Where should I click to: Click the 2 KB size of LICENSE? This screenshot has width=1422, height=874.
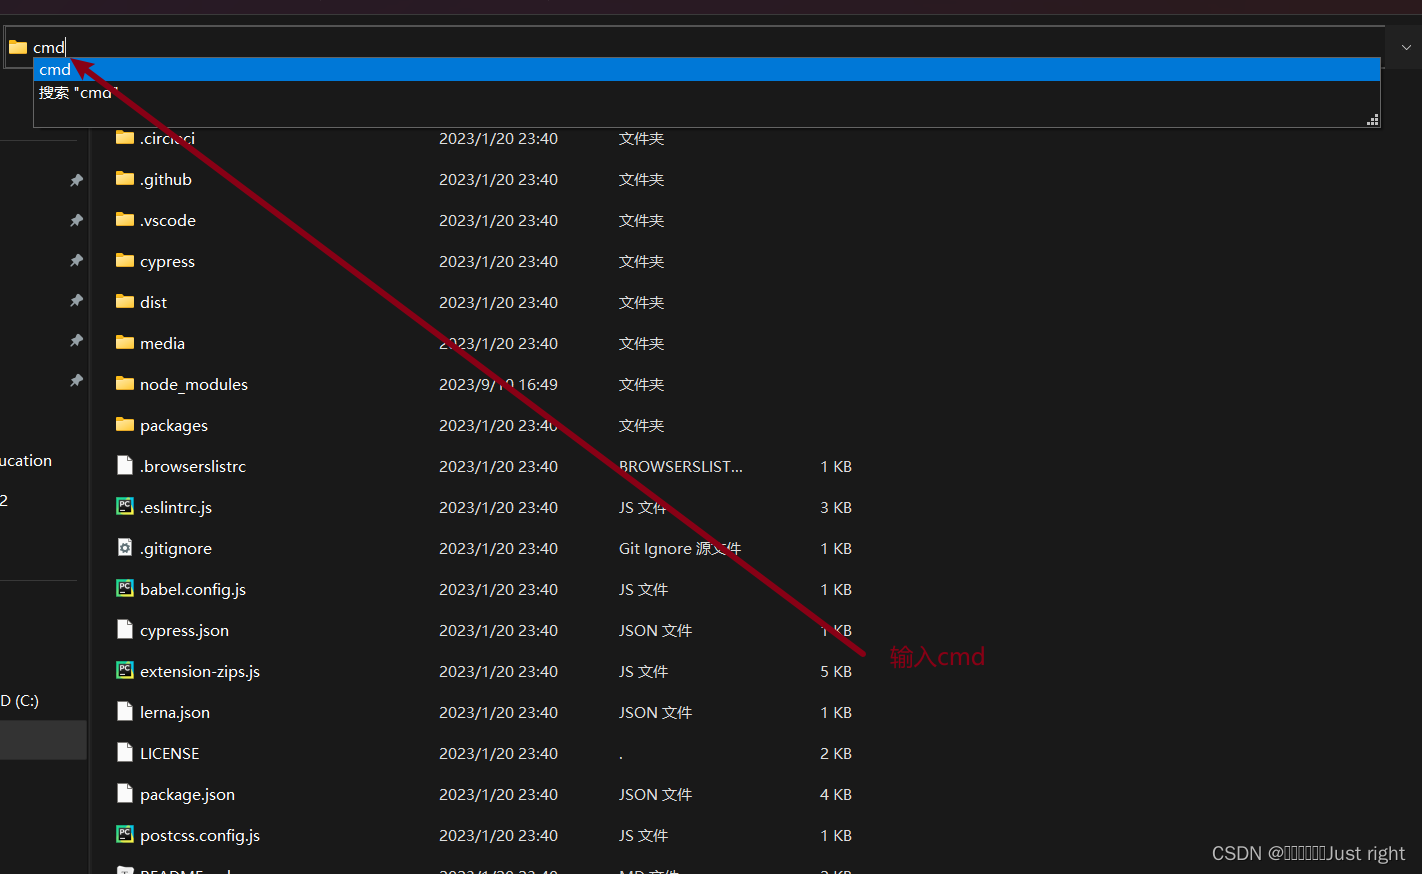point(836,753)
